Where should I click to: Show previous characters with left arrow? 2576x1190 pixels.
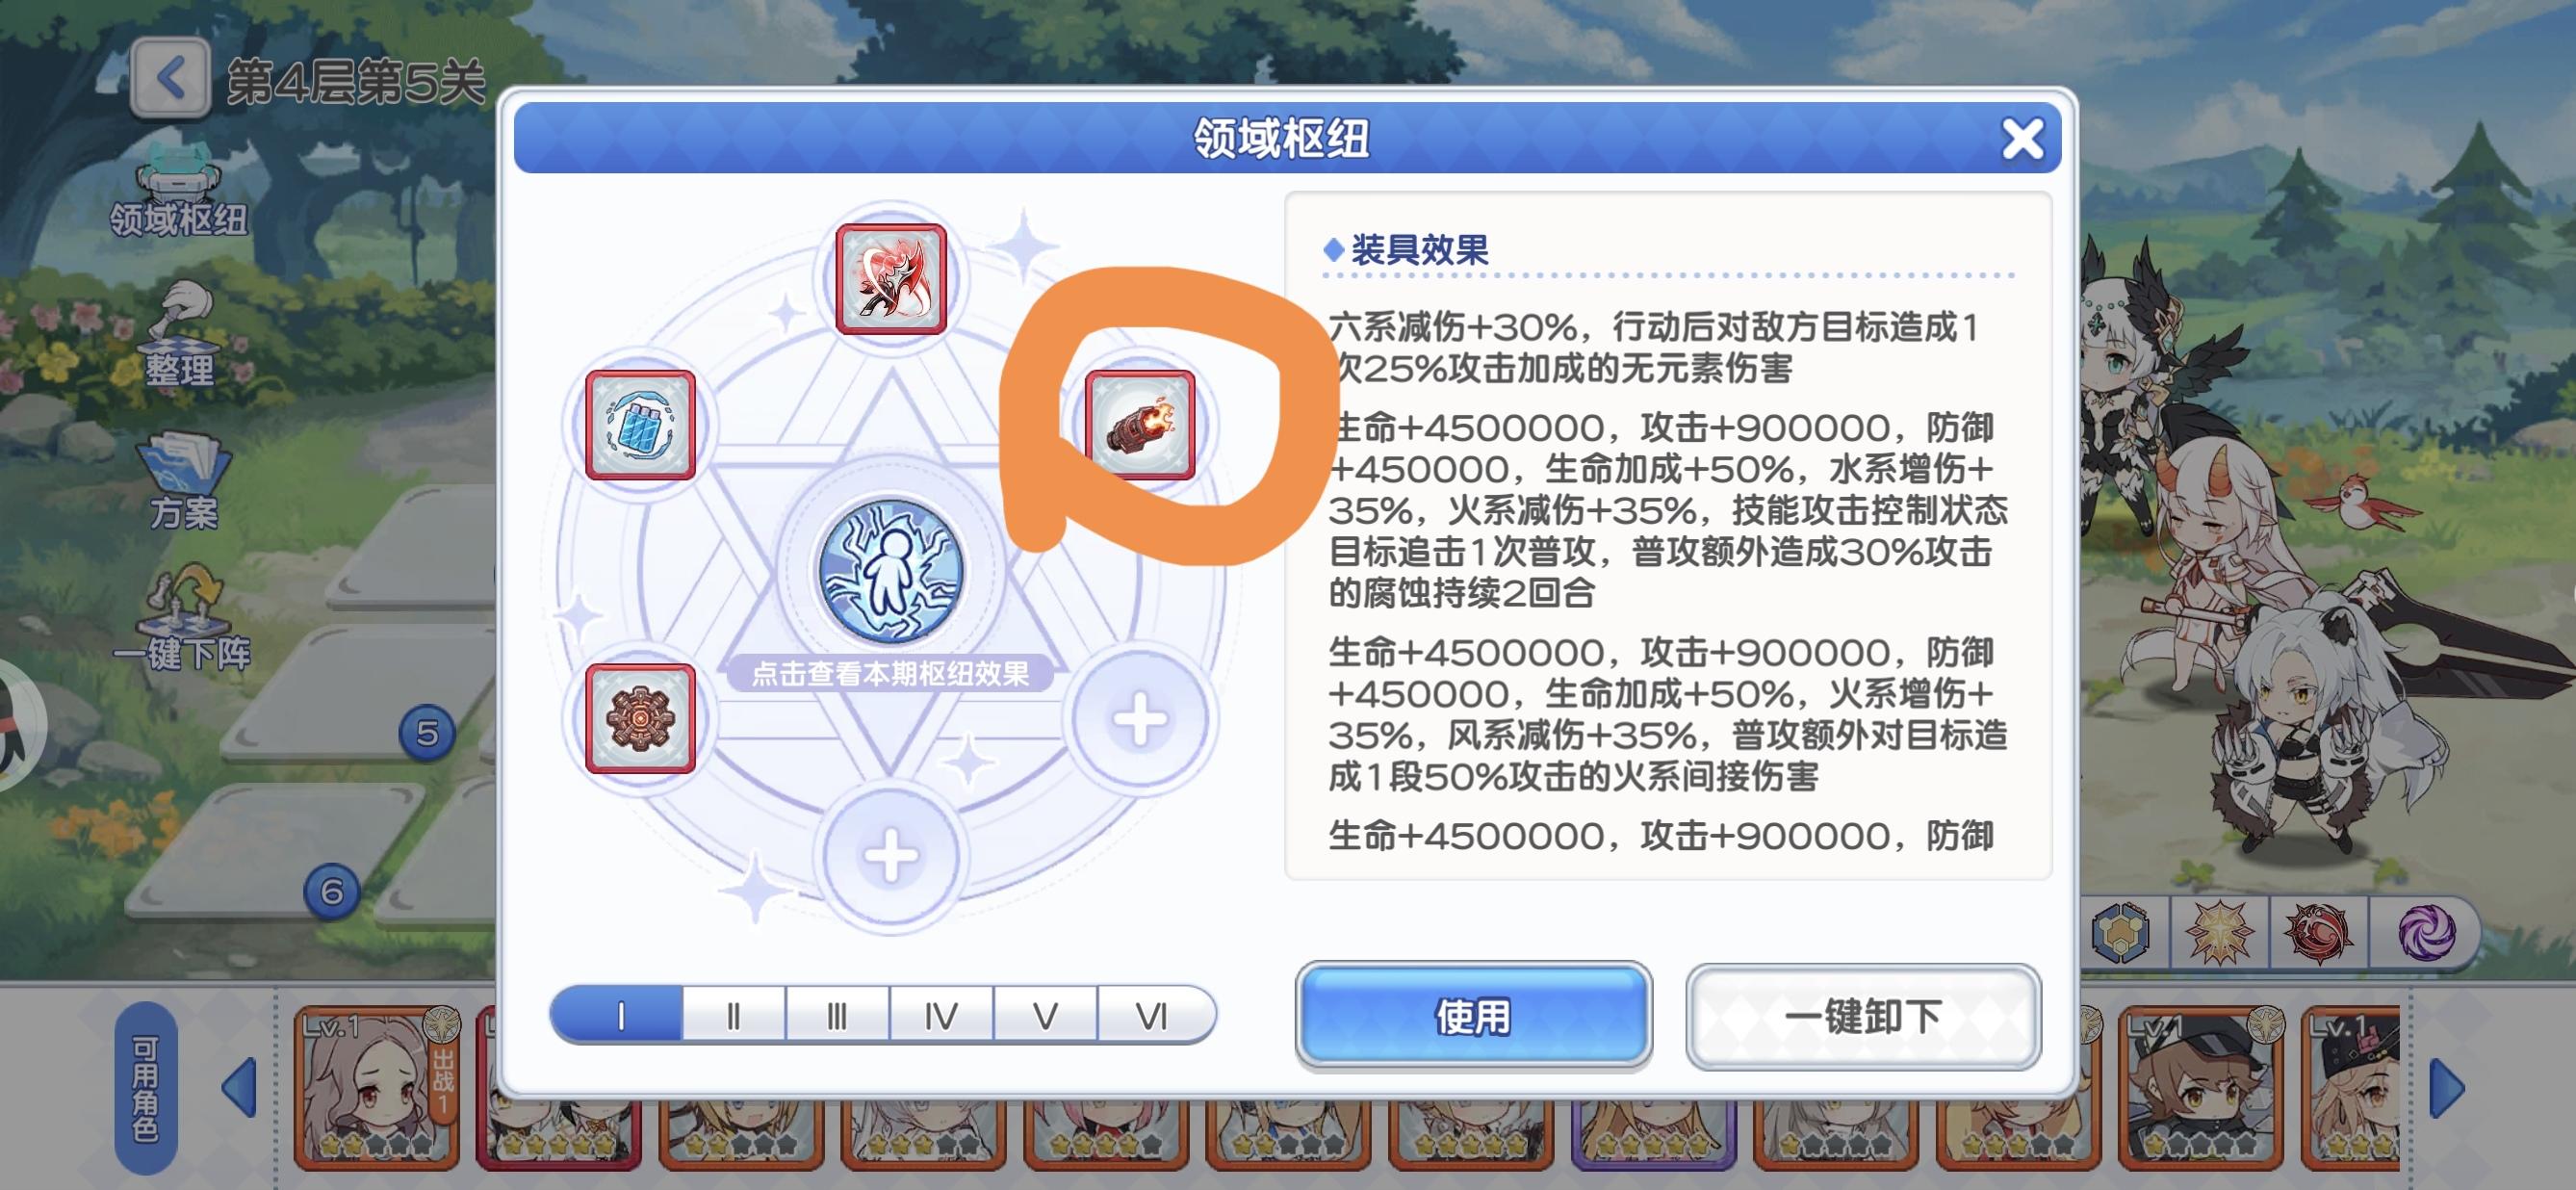(x=240, y=1087)
